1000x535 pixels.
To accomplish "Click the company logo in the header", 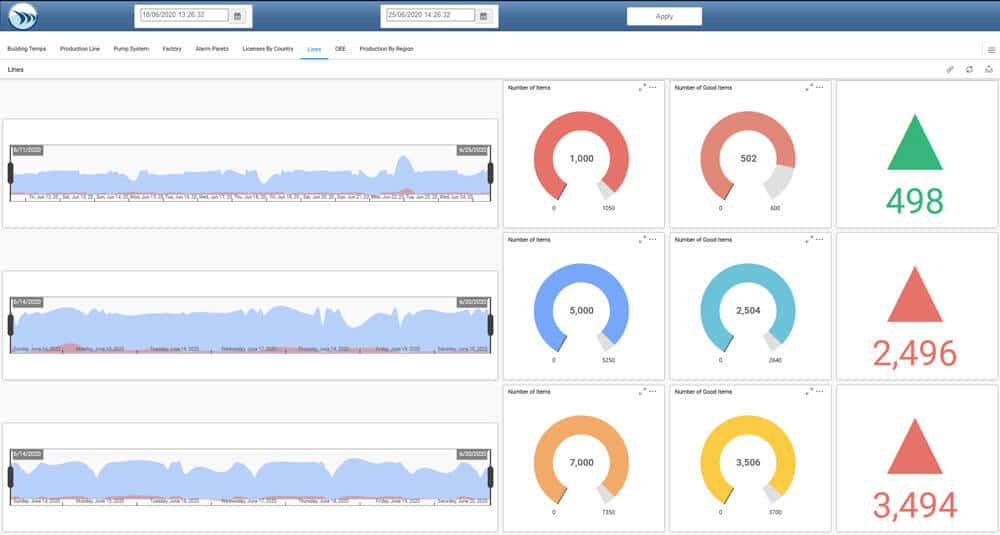I will pos(22,16).
